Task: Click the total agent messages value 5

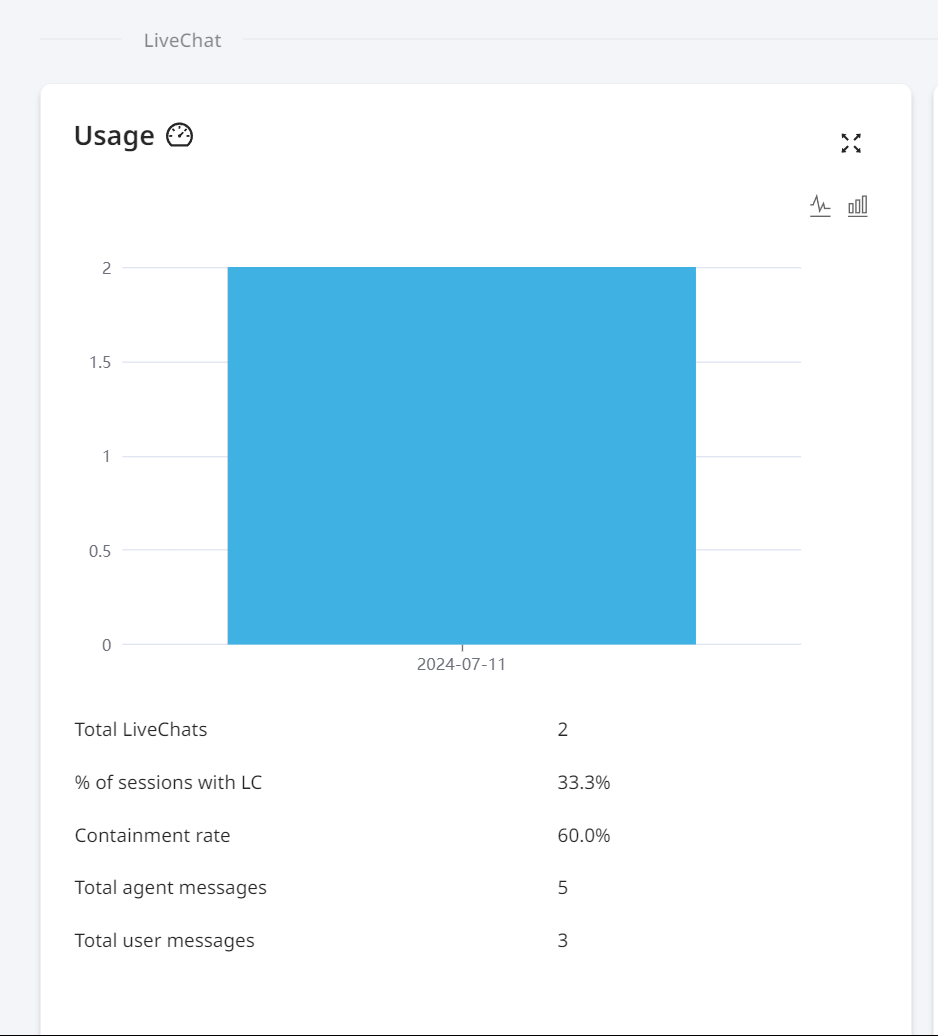Action: tap(563, 887)
